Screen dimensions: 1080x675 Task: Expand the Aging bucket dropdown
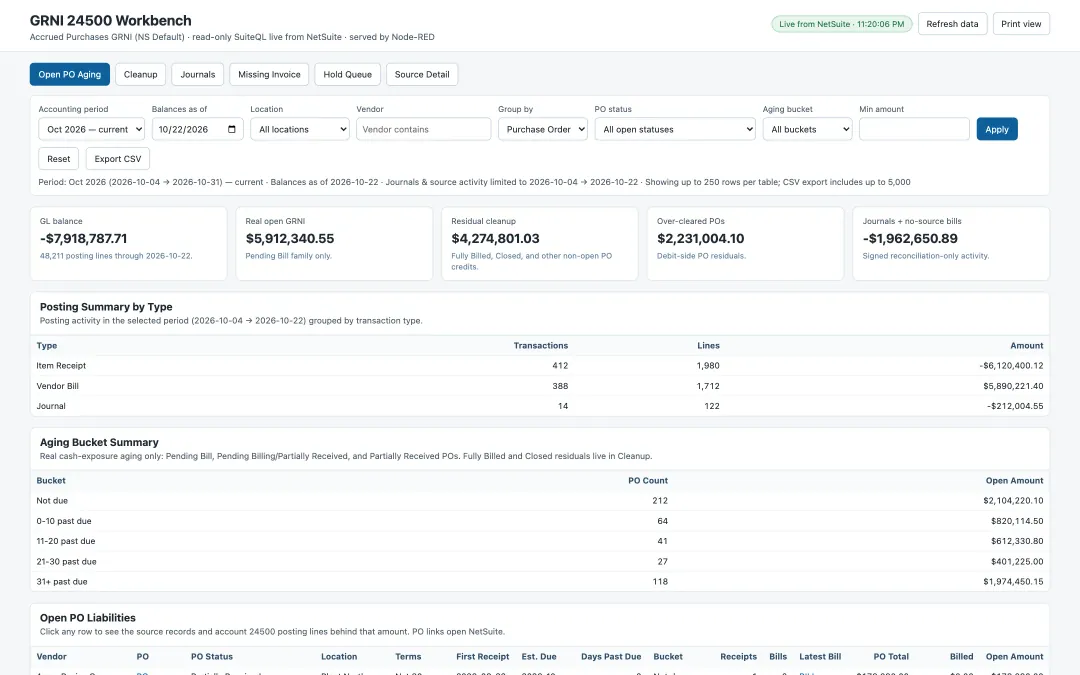(x=807, y=129)
